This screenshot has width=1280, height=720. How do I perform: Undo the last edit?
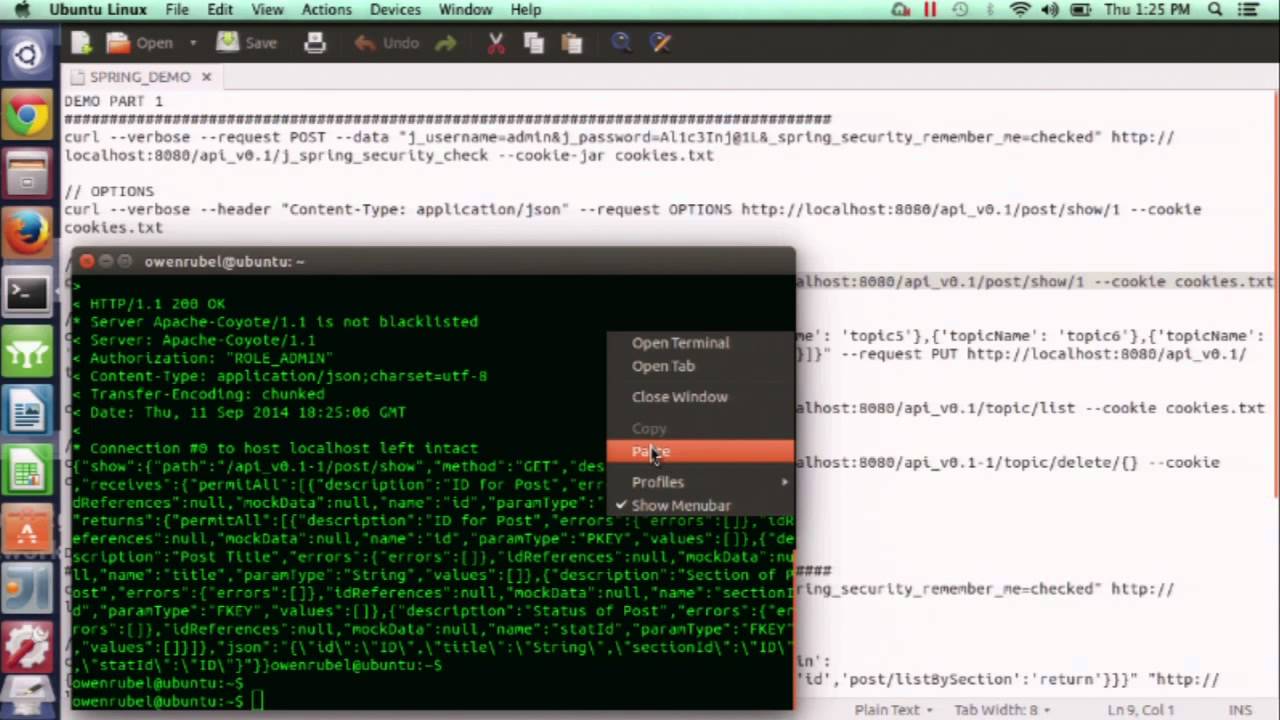tap(387, 43)
